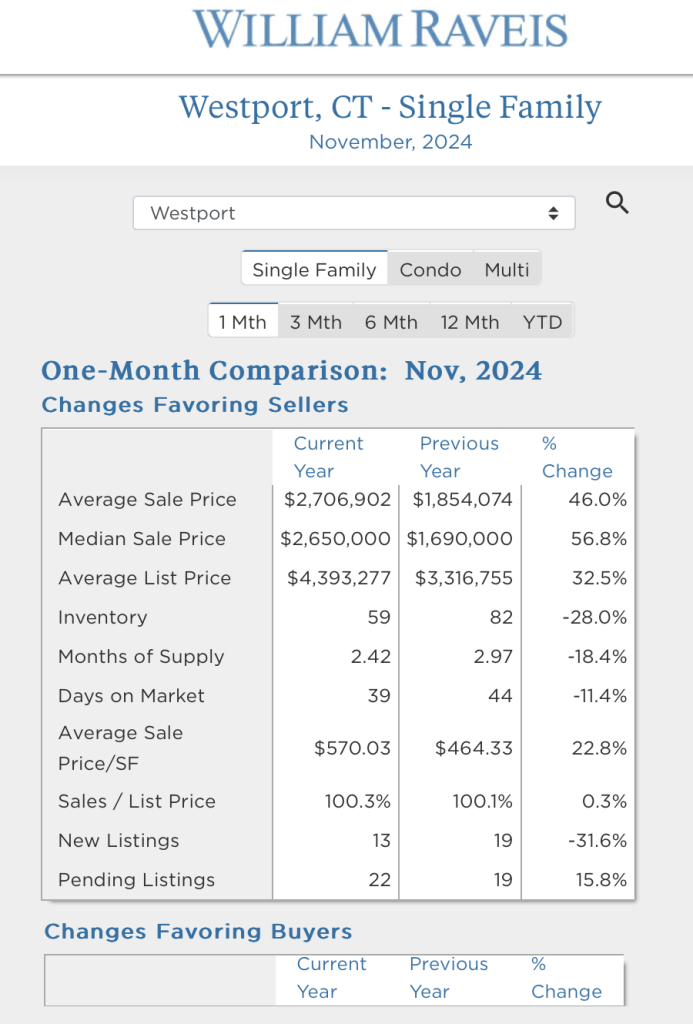Select the 1 Mth period tab
693x1024 pixels.
pyautogui.click(x=243, y=322)
